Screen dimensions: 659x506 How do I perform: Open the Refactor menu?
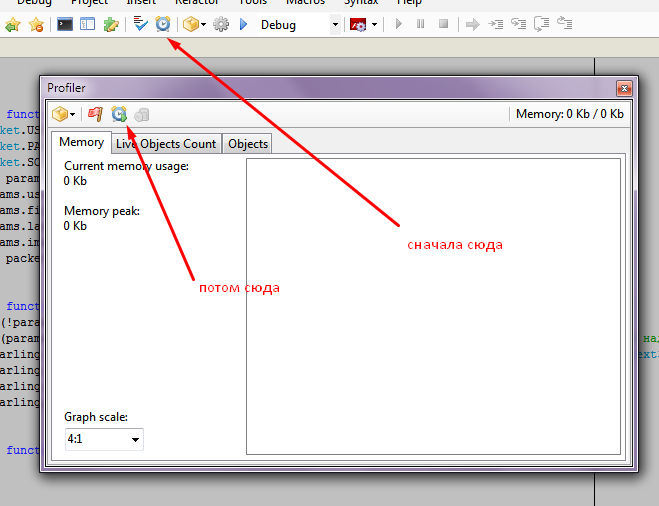[x=197, y=2]
